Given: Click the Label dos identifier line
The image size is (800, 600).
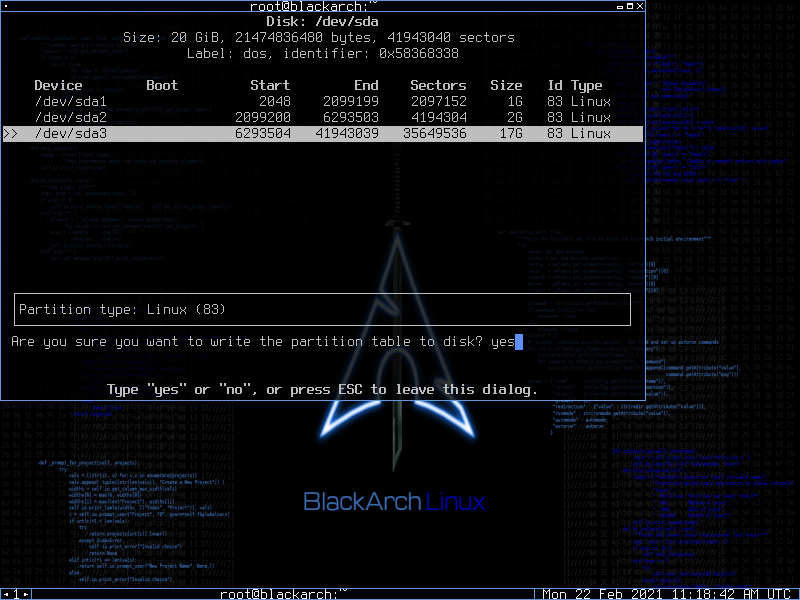Looking at the screenshot, I should (322, 54).
